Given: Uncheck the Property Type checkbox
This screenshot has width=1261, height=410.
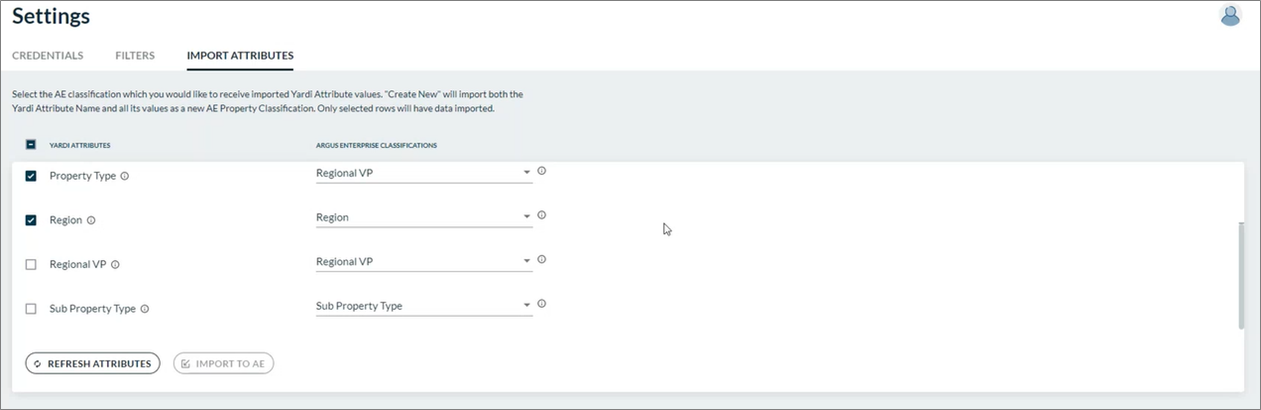Looking at the screenshot, I should [x=31, y=176].
